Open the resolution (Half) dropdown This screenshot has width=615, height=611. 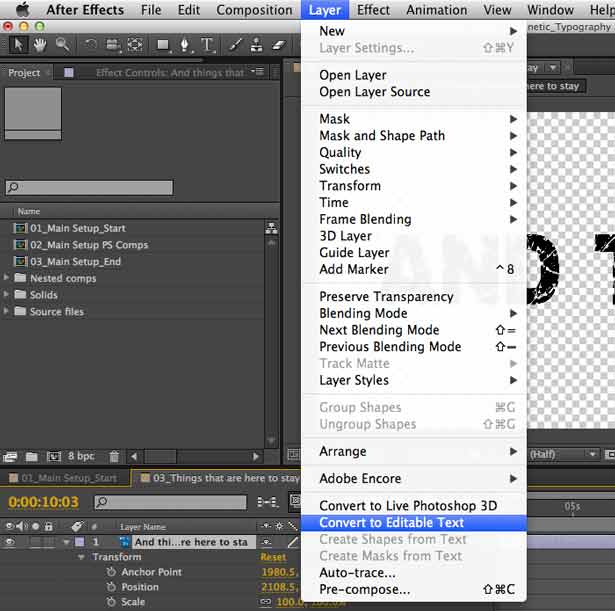pos(563,455)
